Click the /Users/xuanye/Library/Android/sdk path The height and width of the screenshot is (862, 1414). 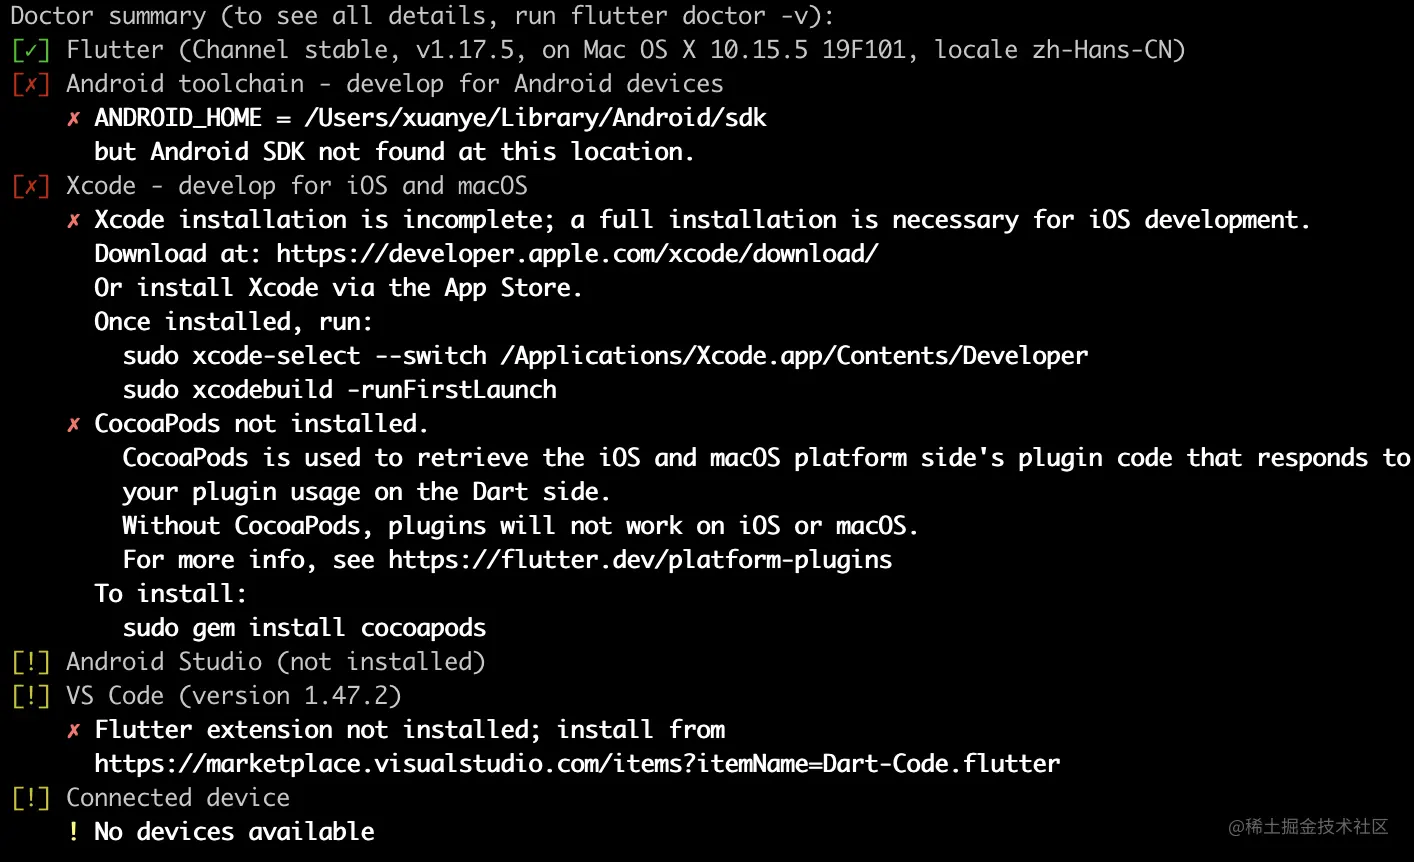coord(535,118)
